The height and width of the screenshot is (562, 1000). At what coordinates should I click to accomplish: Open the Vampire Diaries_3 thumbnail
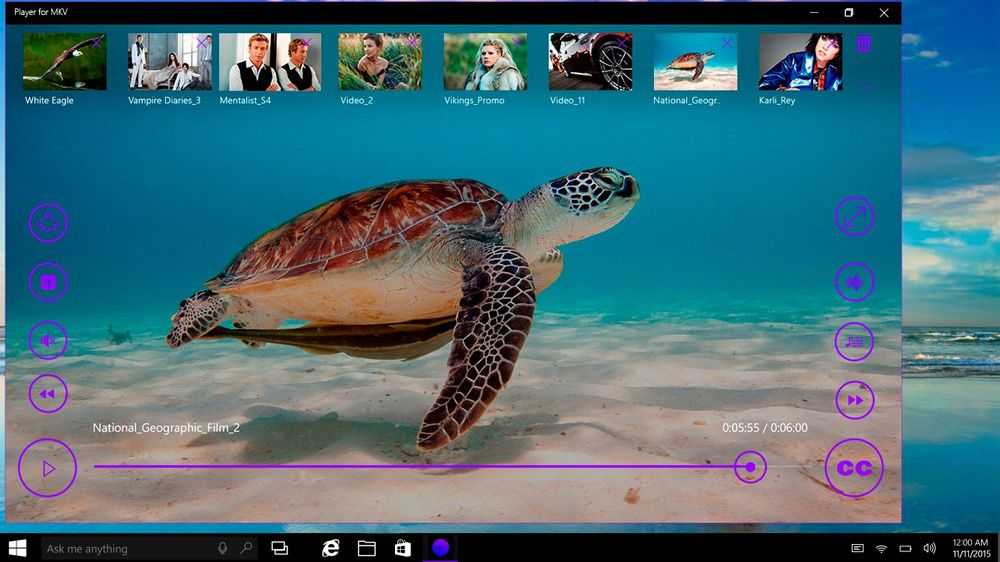[x=170, y=62]
